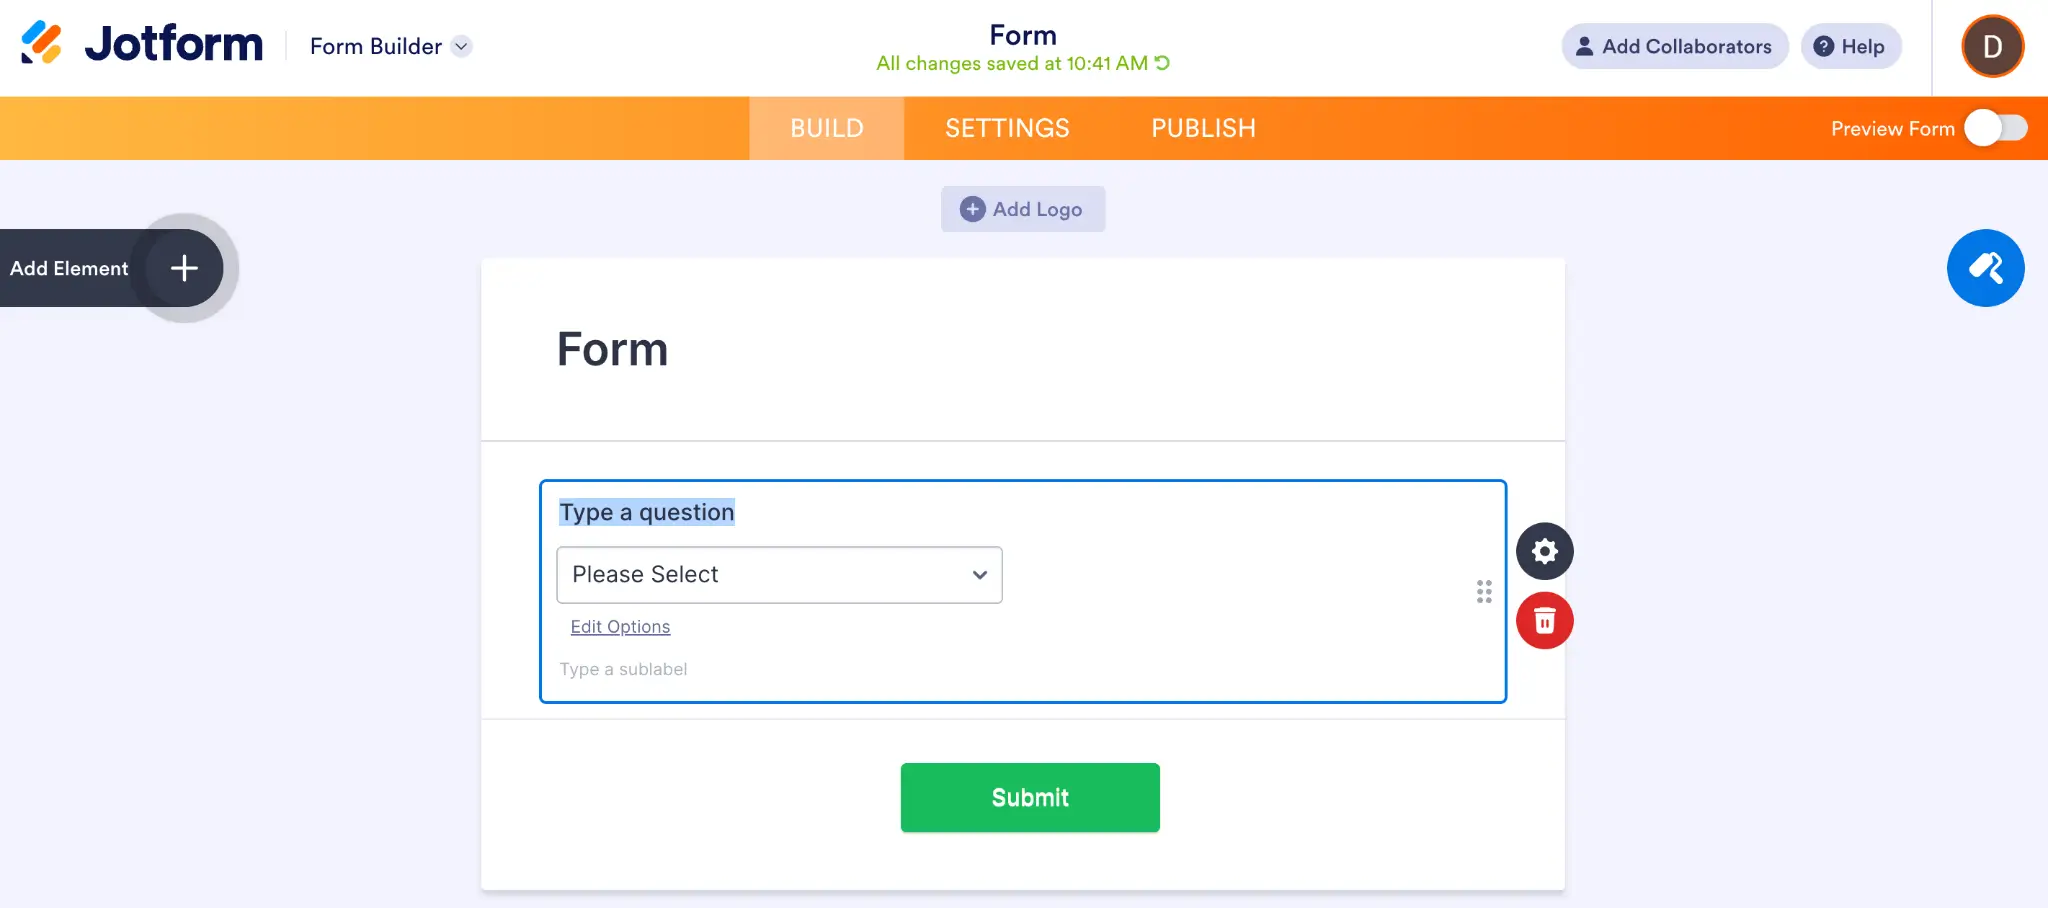Open the Form Designer paint roller

(x=1986, y=268)
